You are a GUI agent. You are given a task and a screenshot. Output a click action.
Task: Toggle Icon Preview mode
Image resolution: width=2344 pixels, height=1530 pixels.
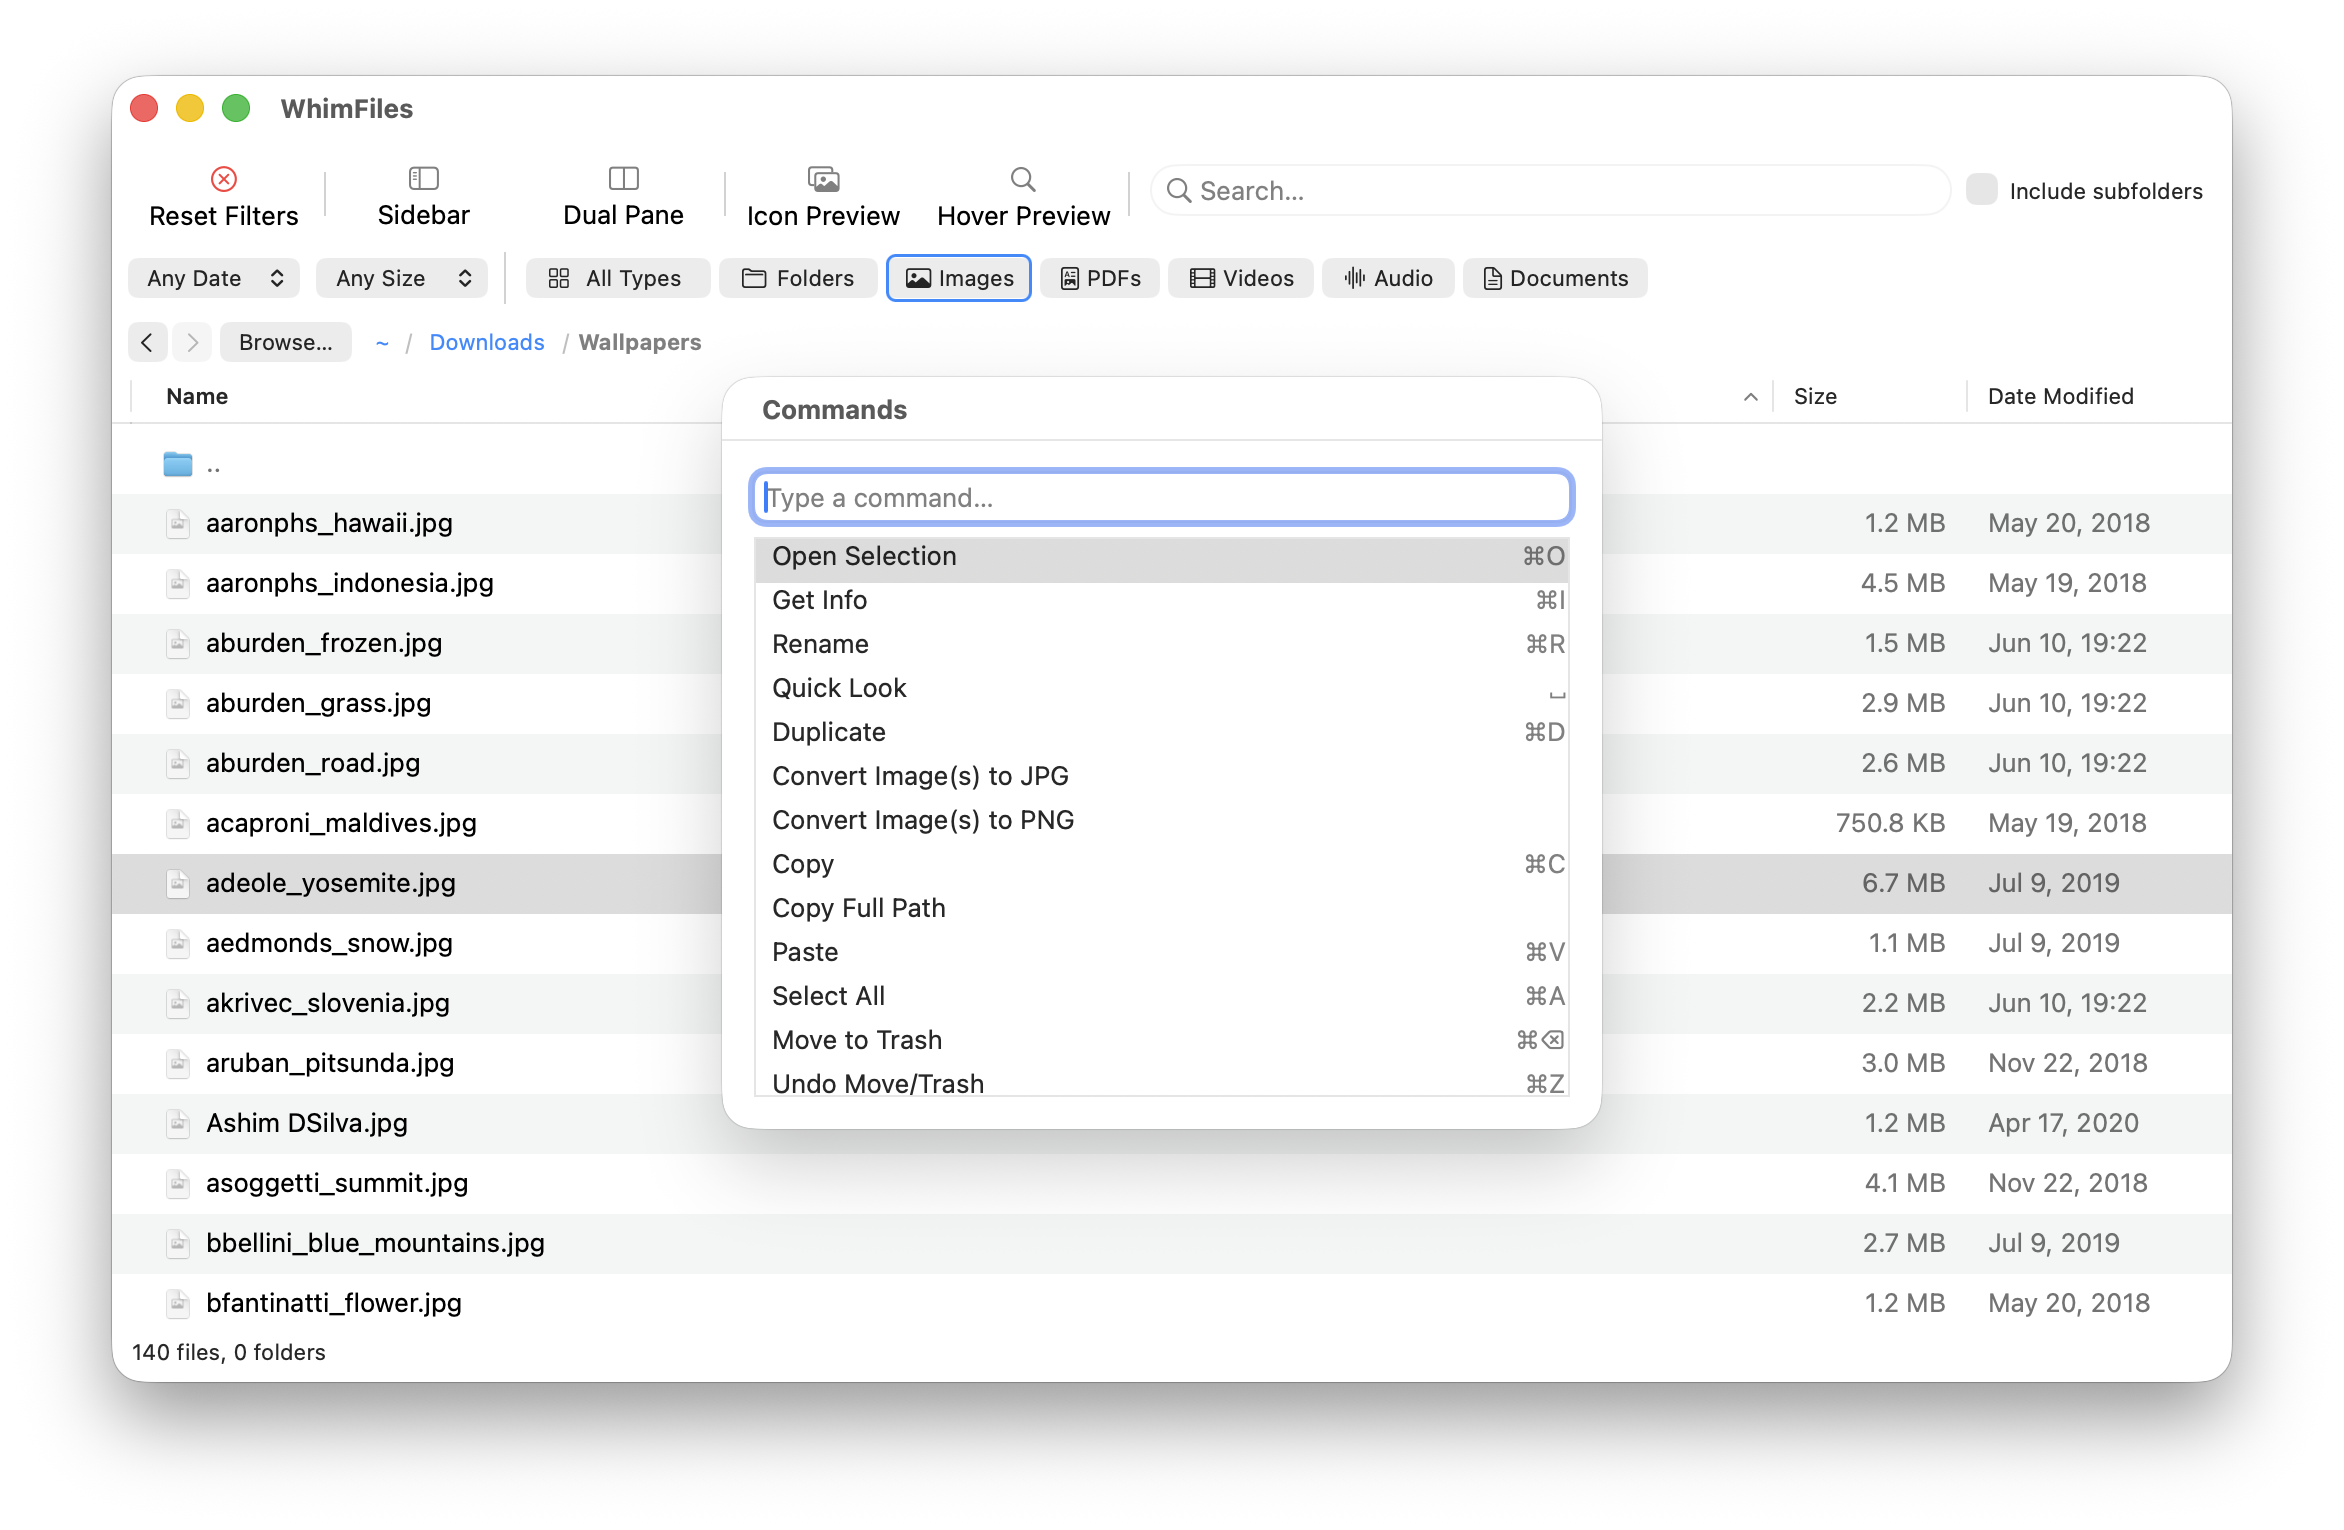[x=823, y=179]
